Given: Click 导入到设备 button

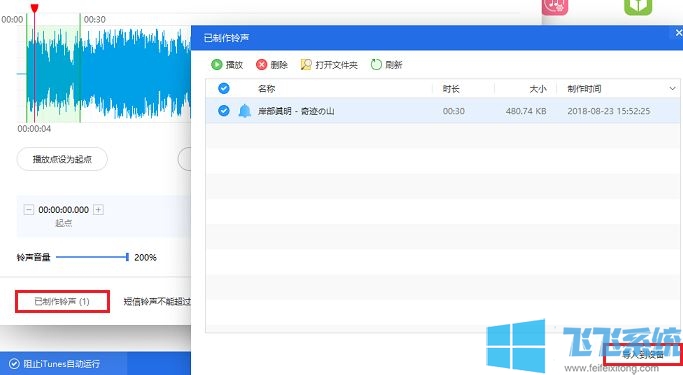Looking at the screenshot, I should (643, 354).
